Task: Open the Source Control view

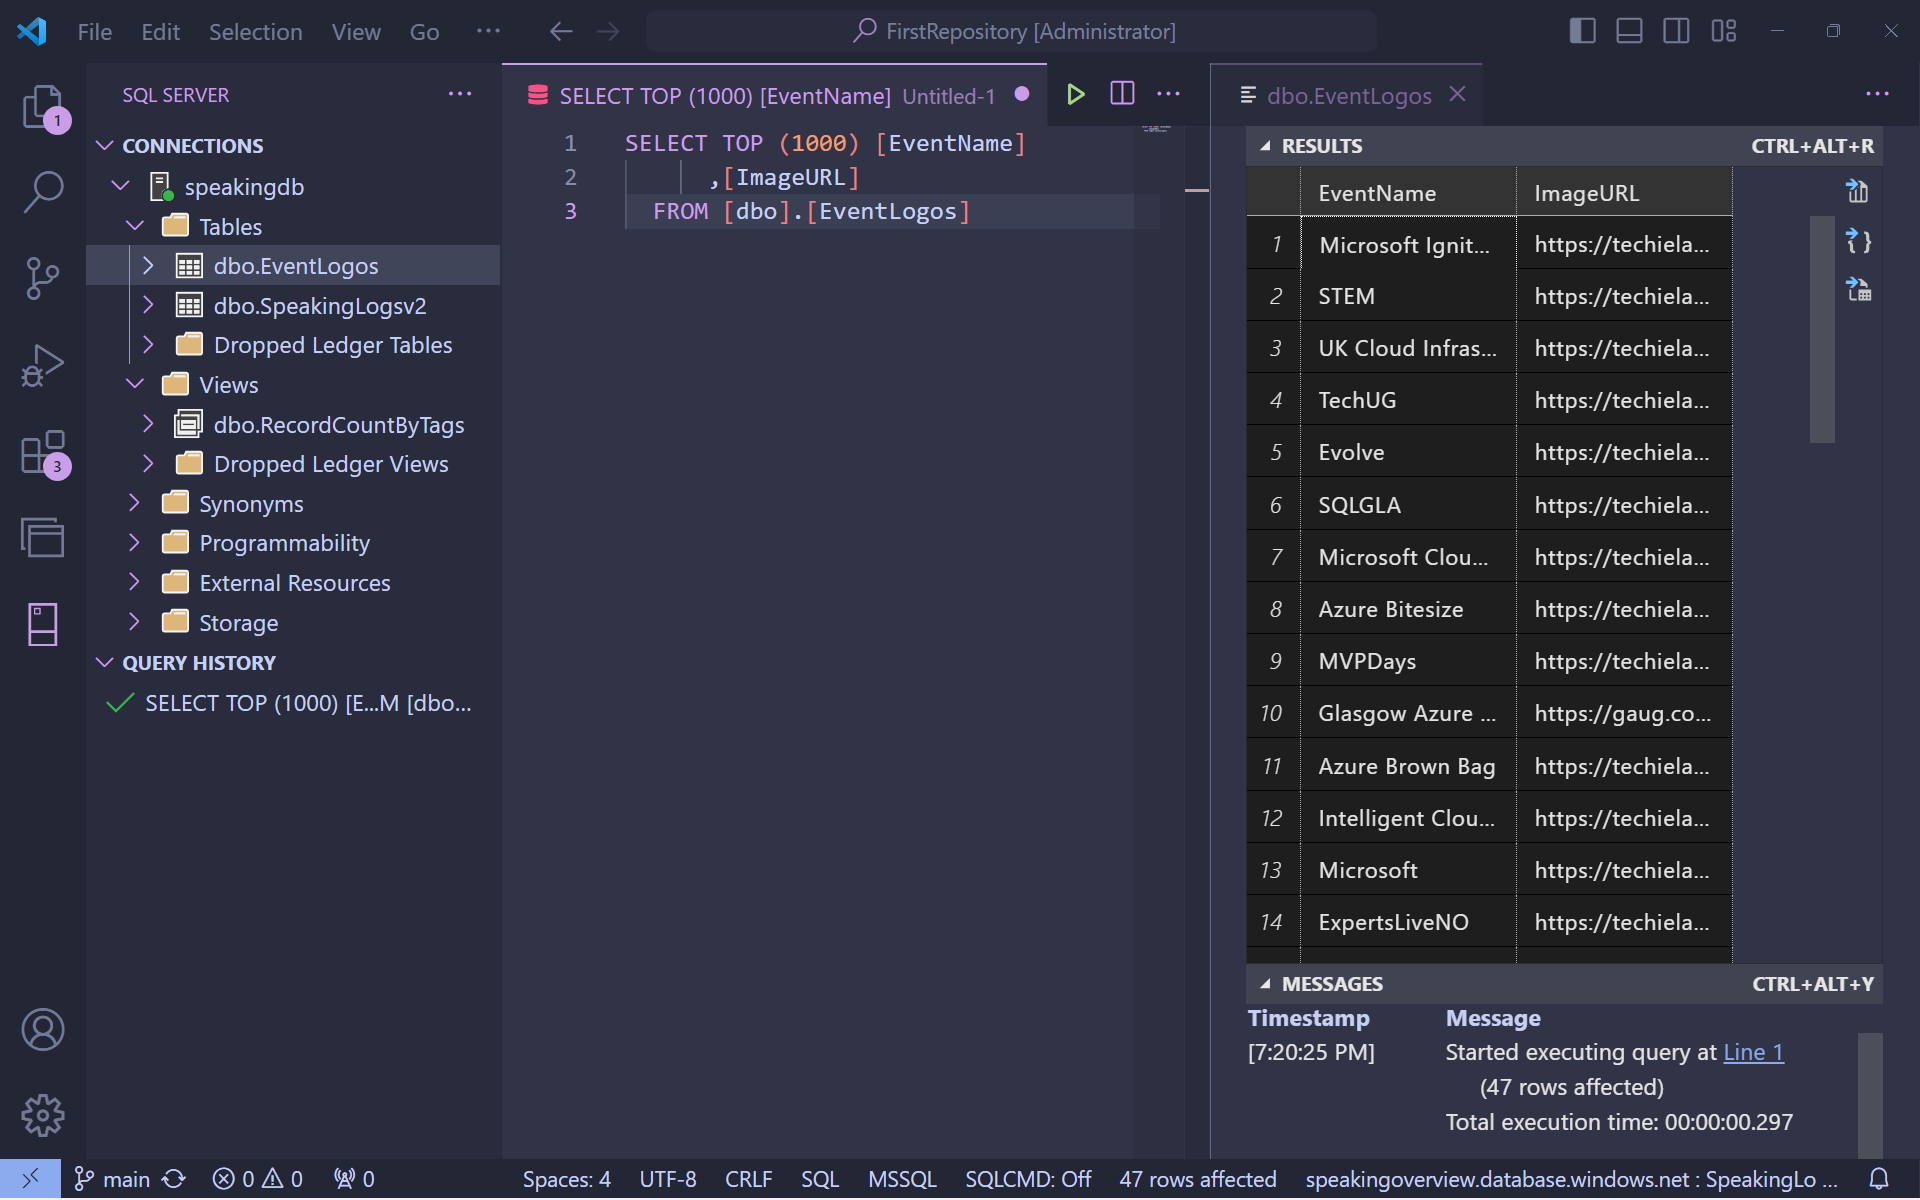Action: click(43, 279)
